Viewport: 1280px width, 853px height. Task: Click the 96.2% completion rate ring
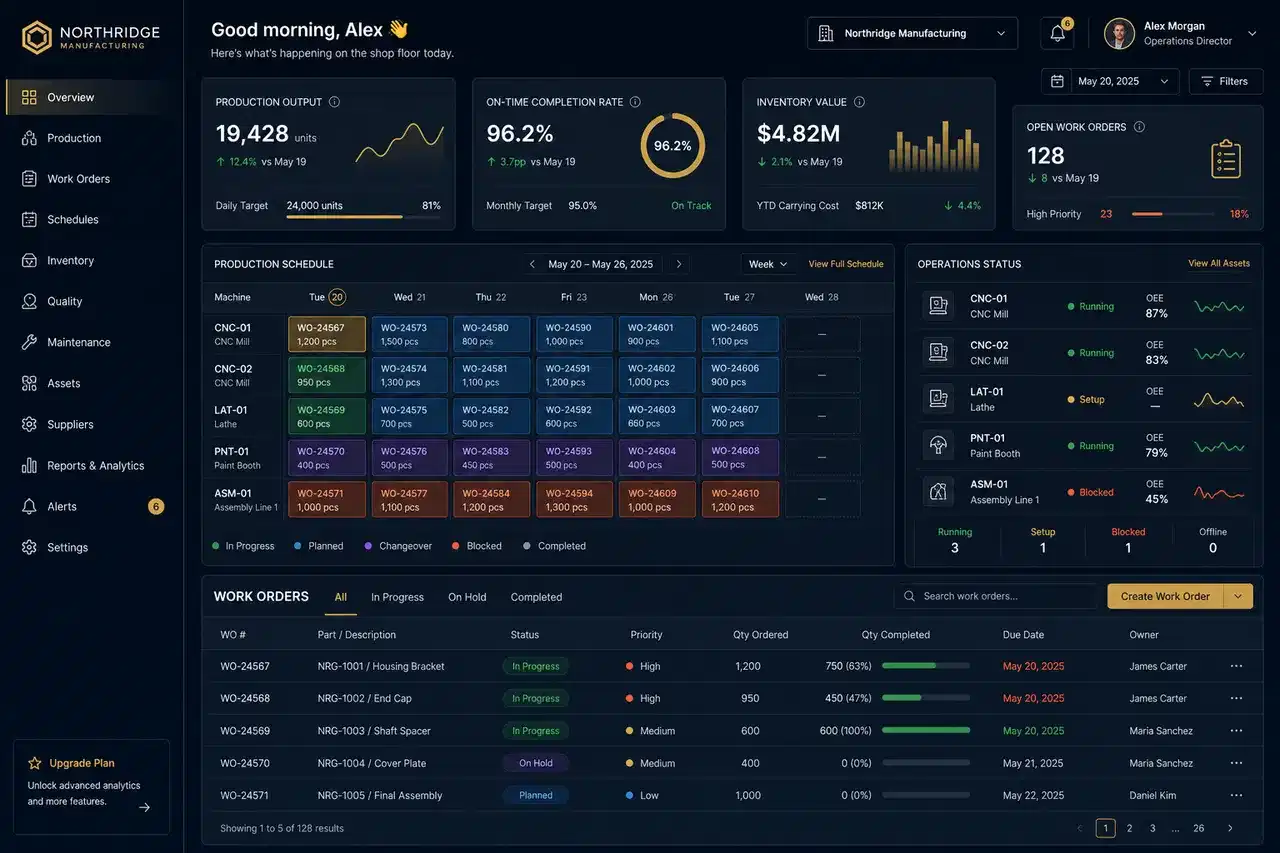tap(672, 146)
